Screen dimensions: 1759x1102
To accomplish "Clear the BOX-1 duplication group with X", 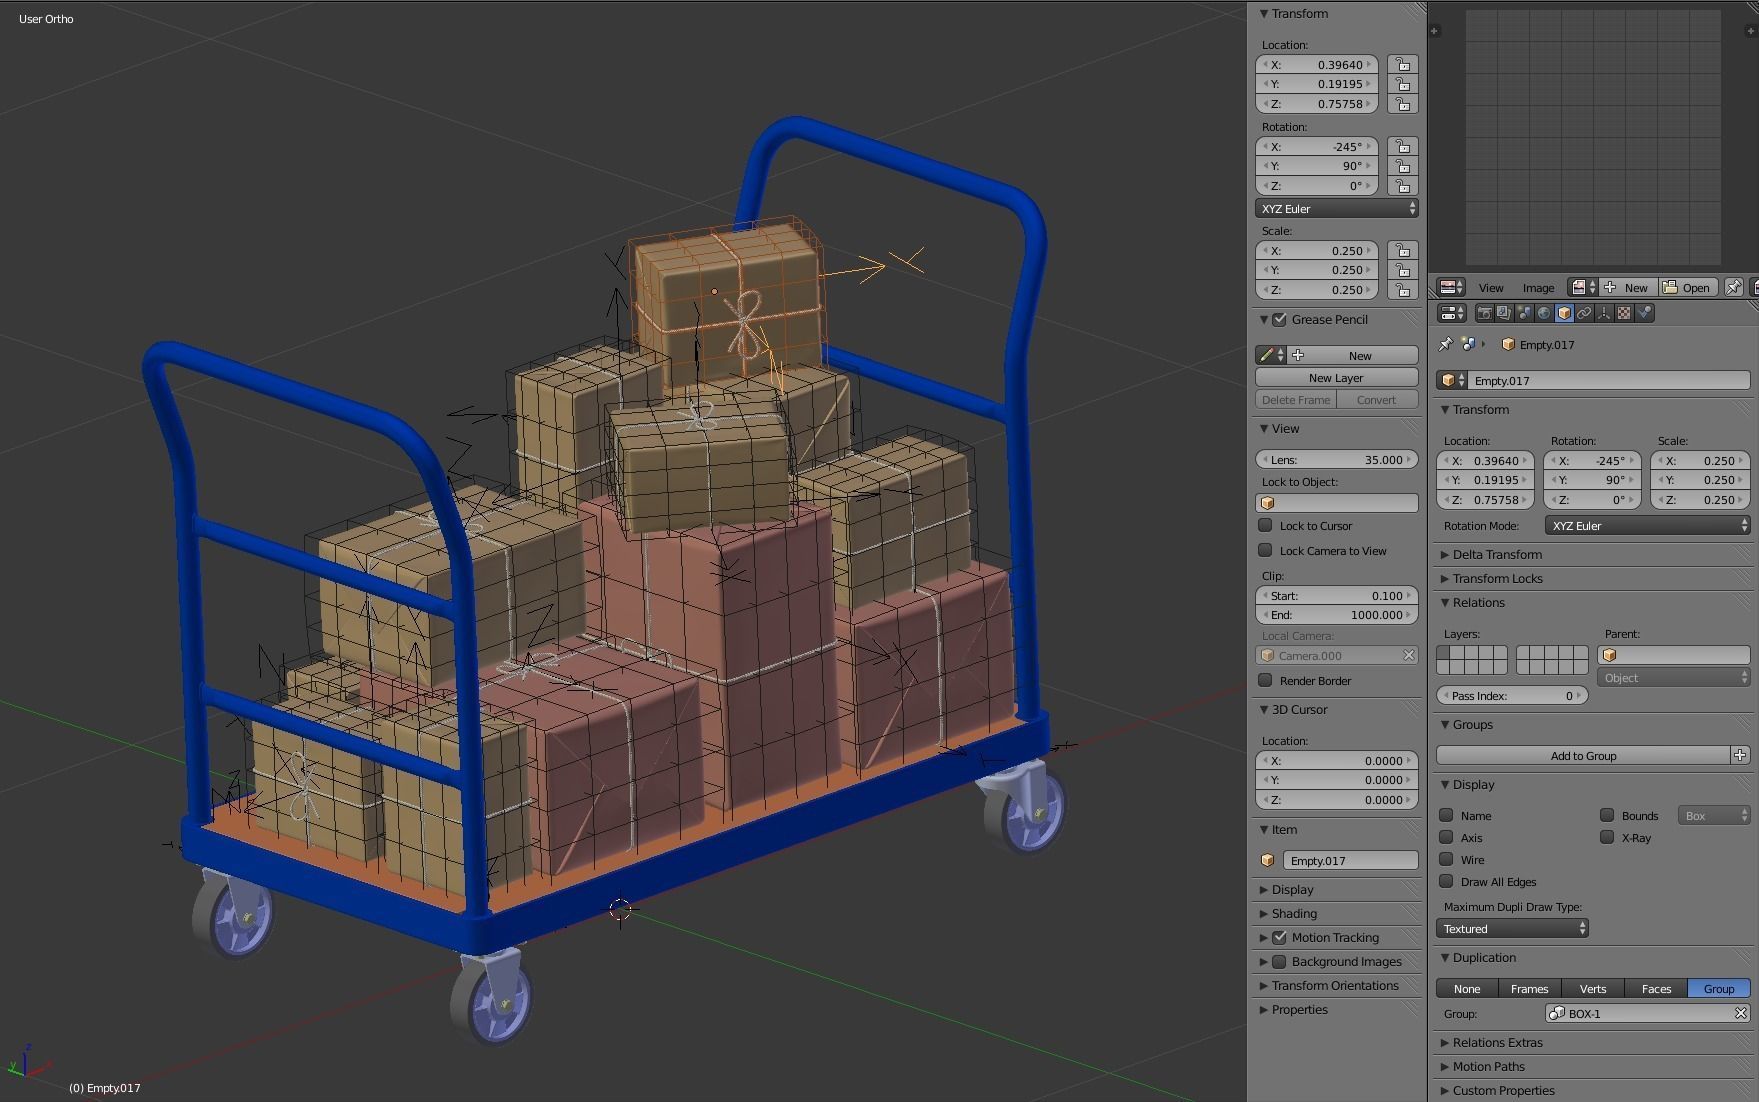I will pos(1740,1013).
